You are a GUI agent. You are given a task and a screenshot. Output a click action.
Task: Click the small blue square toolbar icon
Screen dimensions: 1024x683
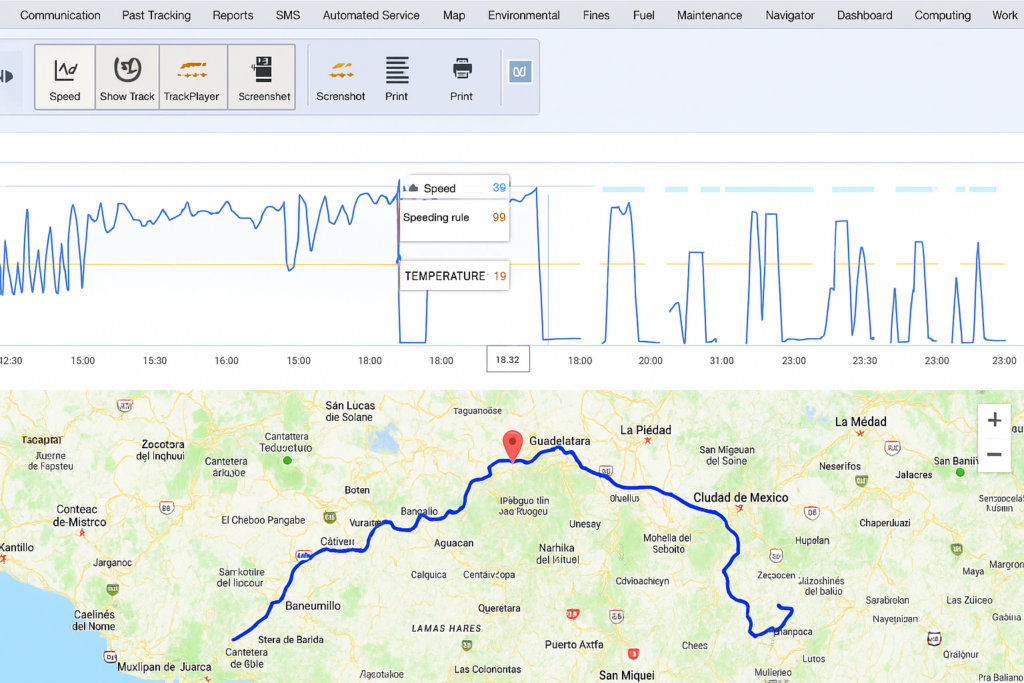[520, 72]
